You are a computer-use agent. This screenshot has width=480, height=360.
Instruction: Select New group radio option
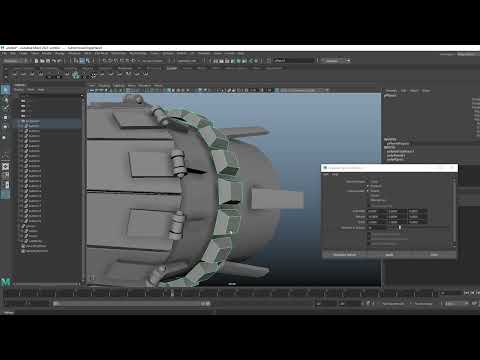[x=368, y=201]
